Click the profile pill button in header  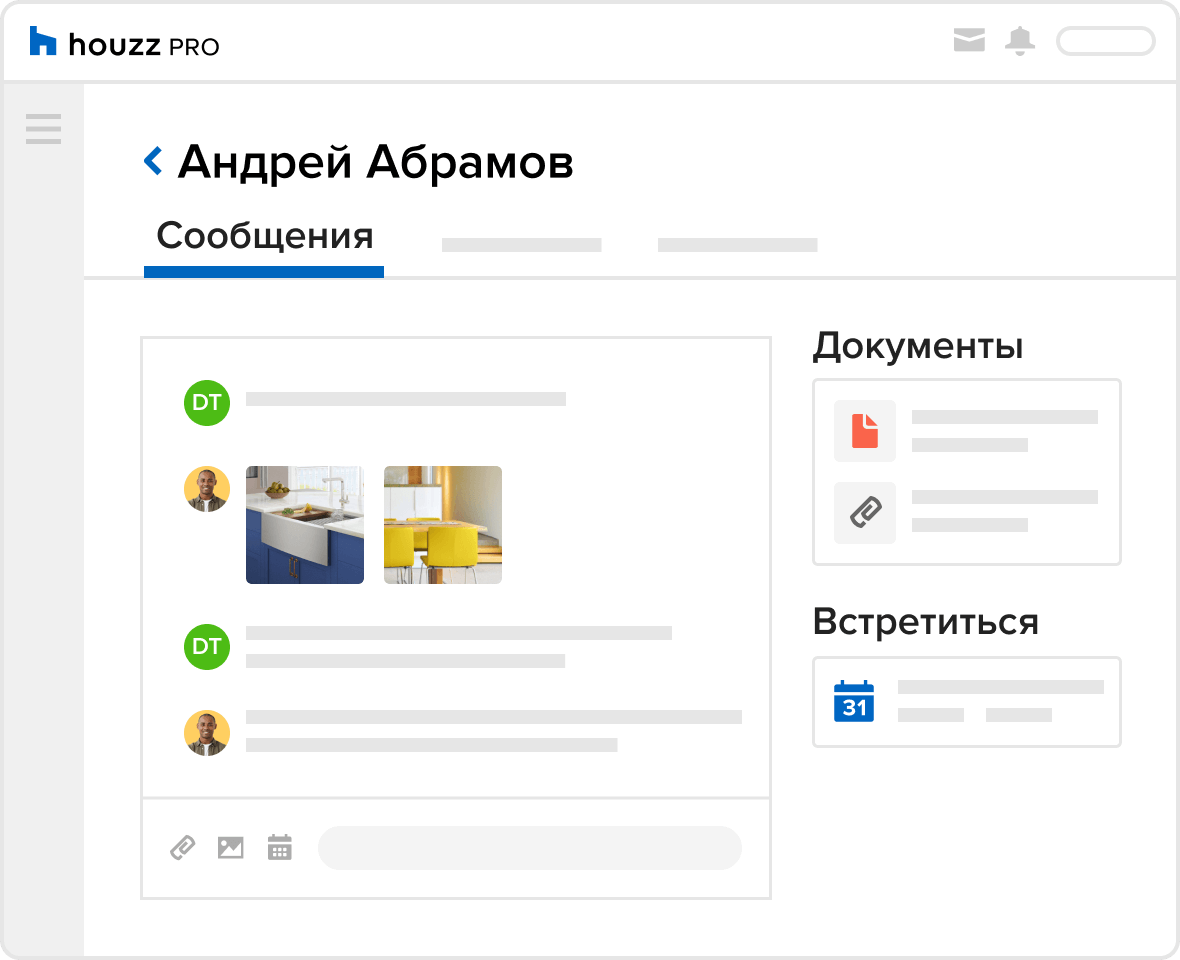click(1105, 41)
